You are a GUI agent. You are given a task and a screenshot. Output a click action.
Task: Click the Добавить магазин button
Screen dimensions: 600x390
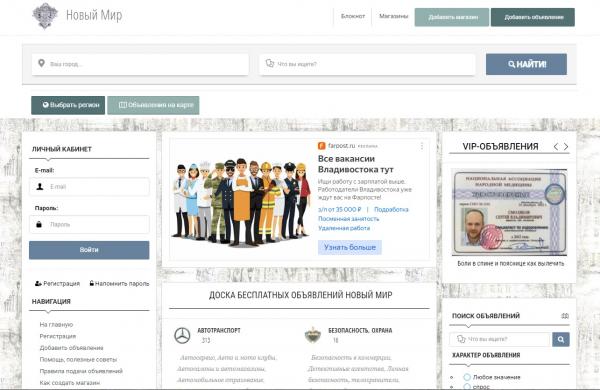(452, 17)
